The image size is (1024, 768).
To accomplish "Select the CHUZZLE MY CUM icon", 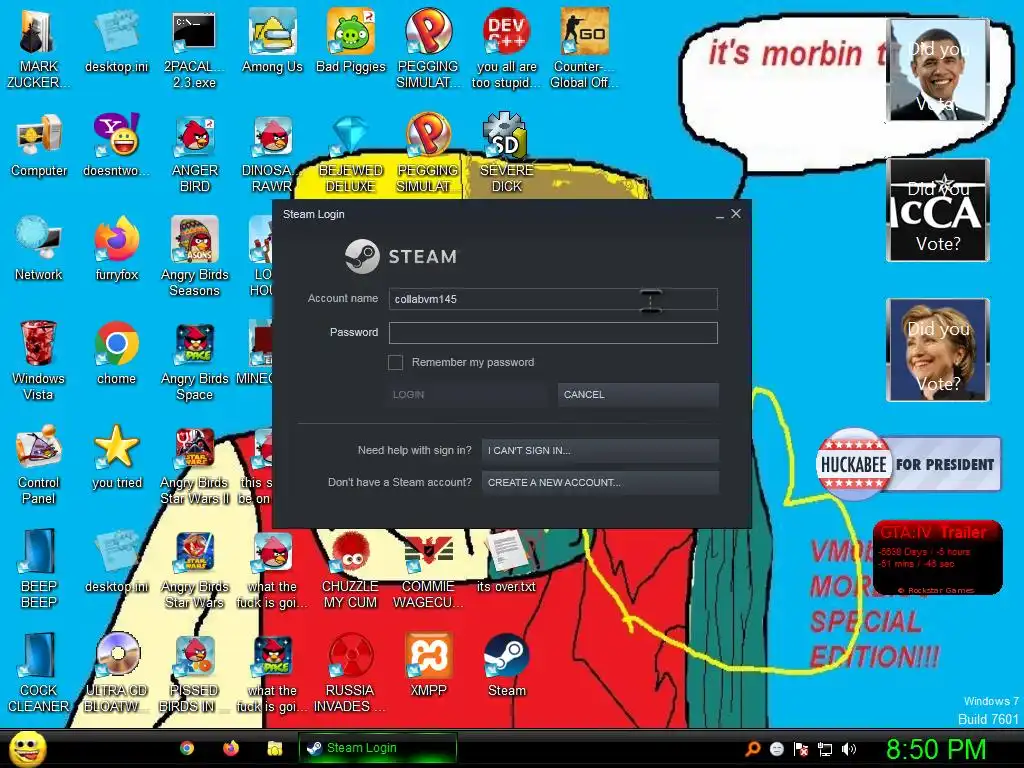I will (350, 569).
